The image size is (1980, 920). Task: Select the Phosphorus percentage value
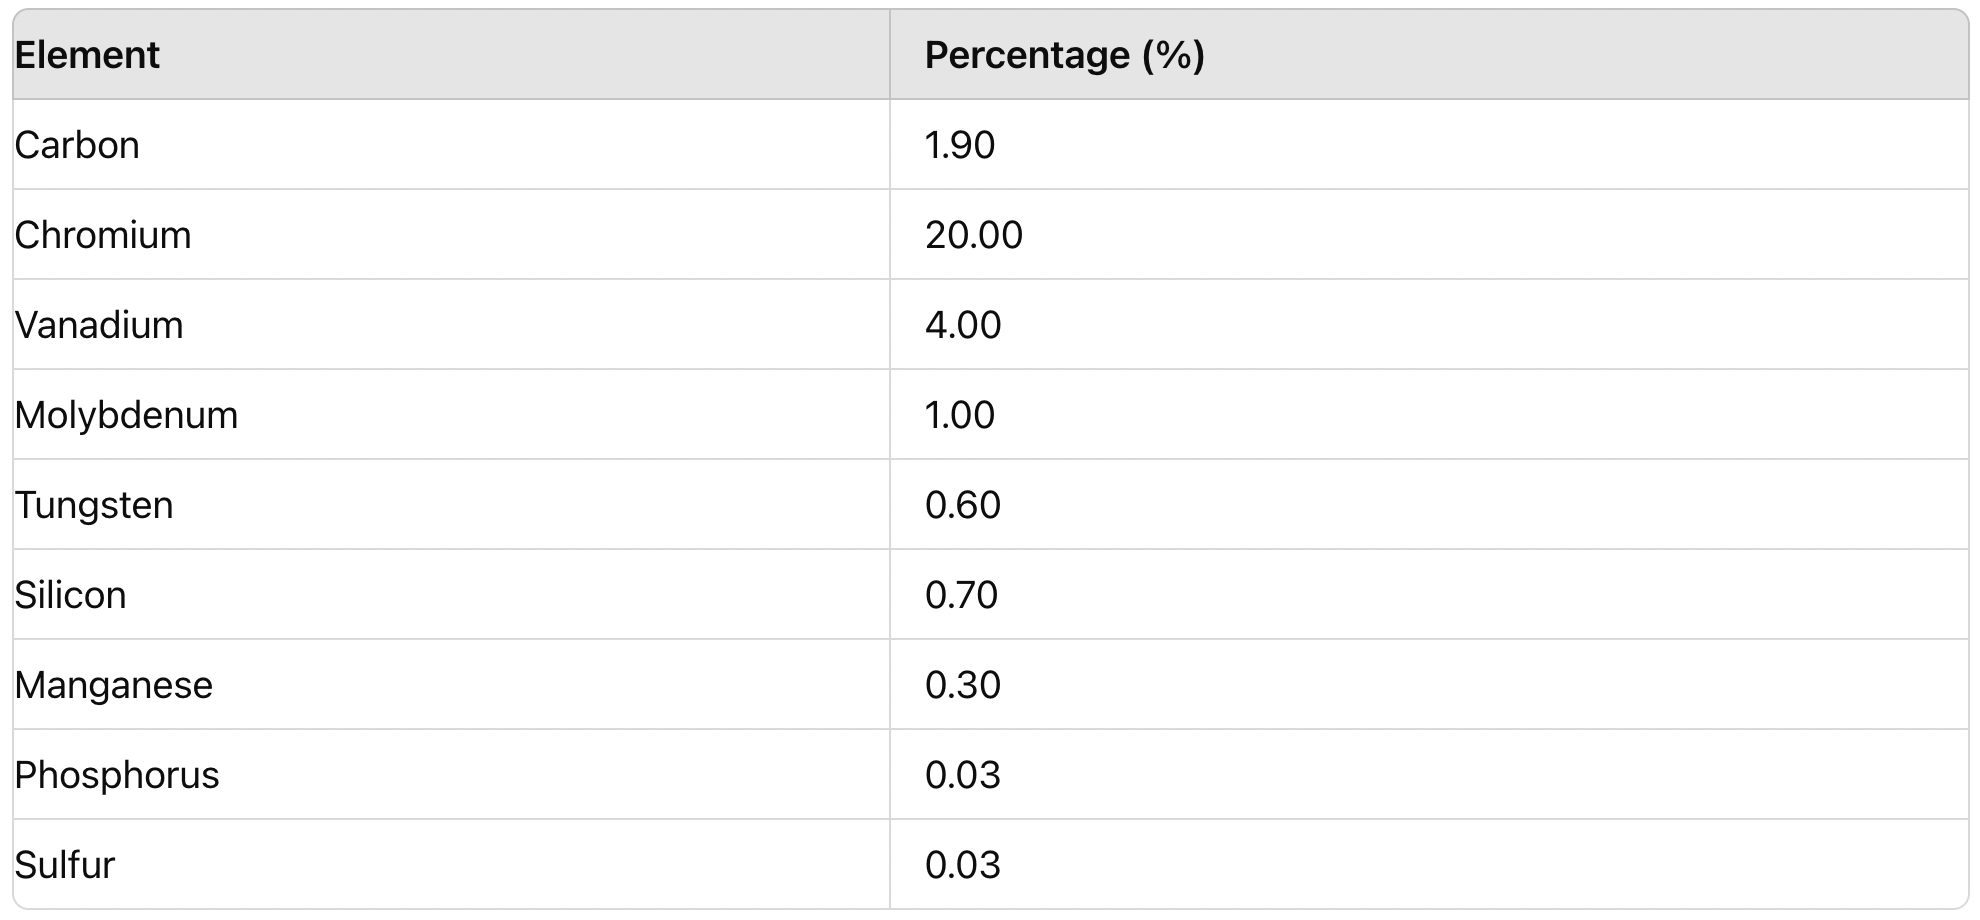(963, 775)
